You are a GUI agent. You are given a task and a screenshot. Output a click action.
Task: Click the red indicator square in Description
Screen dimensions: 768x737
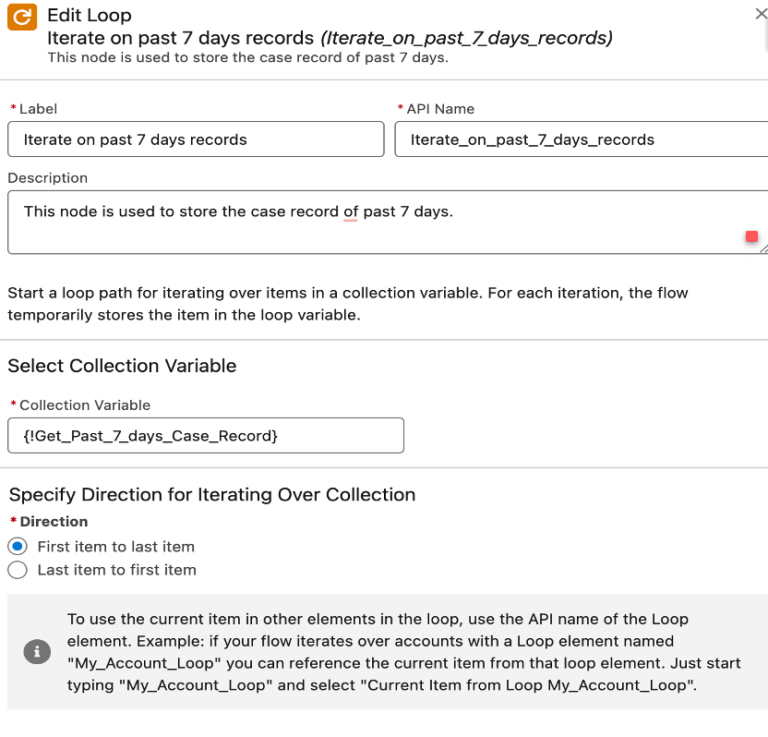tap(752, 237)
